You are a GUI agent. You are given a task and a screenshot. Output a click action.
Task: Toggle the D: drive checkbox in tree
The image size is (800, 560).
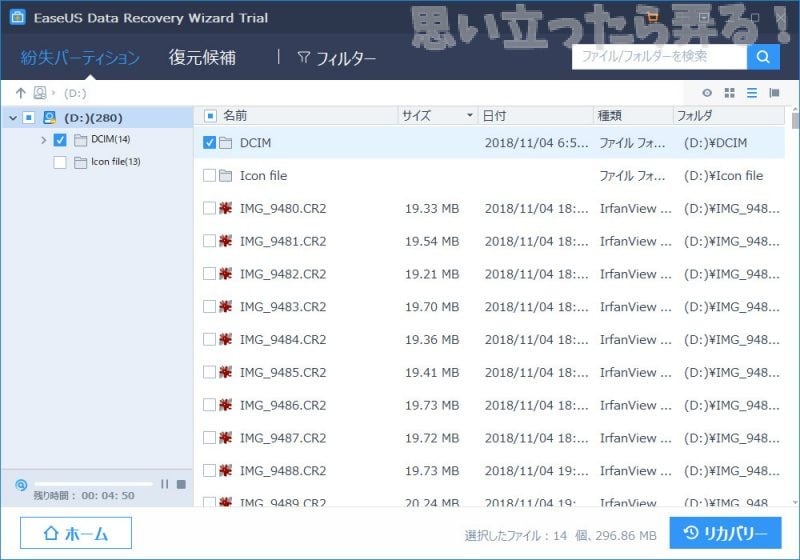(29, 118)
